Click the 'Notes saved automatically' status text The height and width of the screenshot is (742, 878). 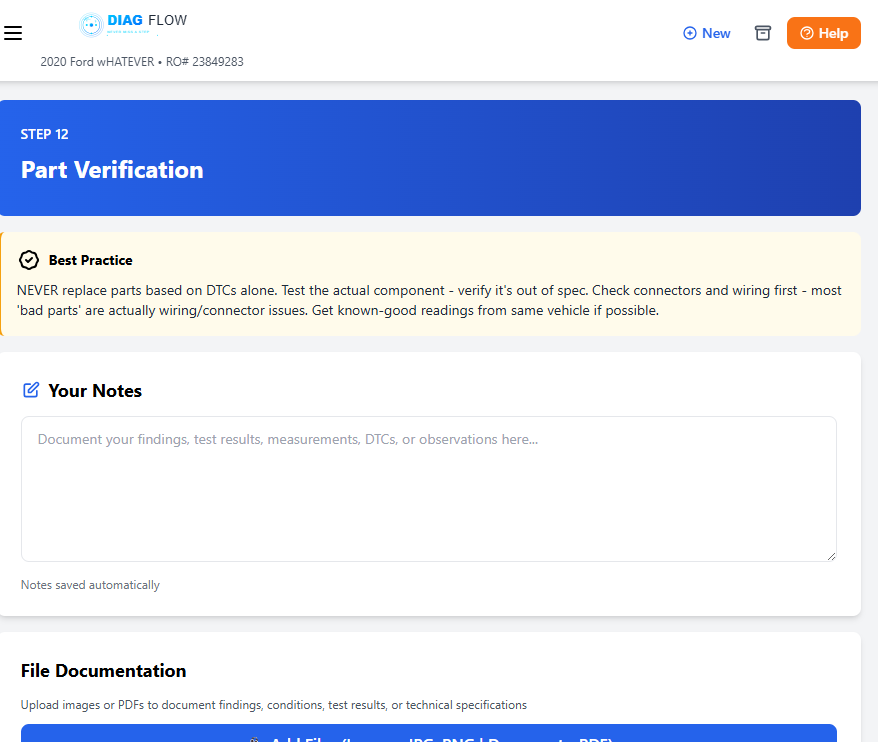pyautogui.click(x=90, y=585)
